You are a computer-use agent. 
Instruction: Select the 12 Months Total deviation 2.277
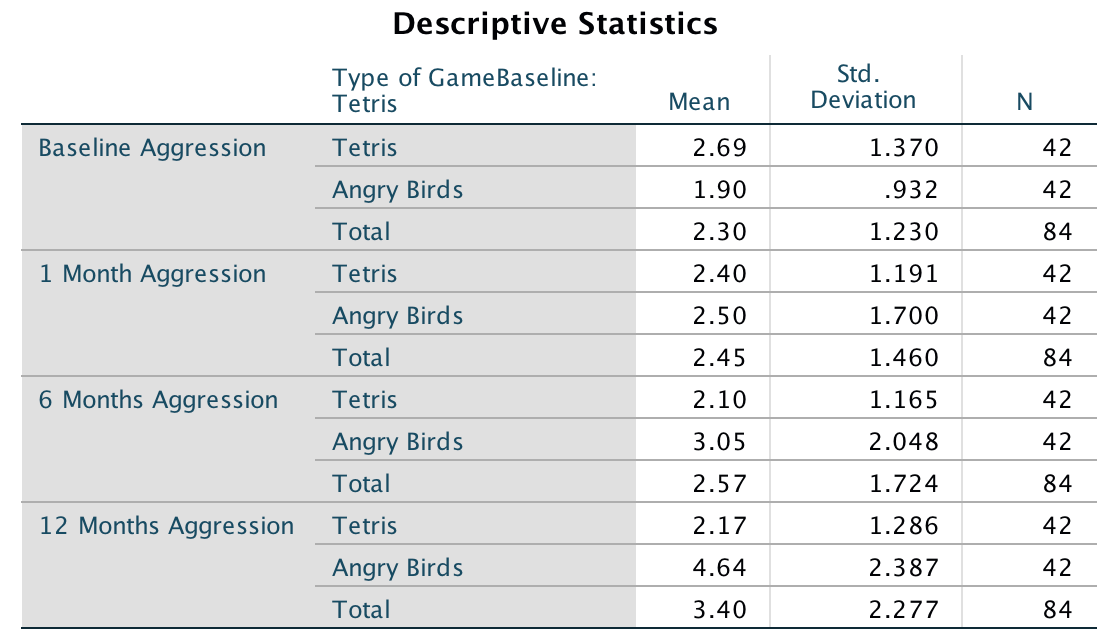point(903,610)
